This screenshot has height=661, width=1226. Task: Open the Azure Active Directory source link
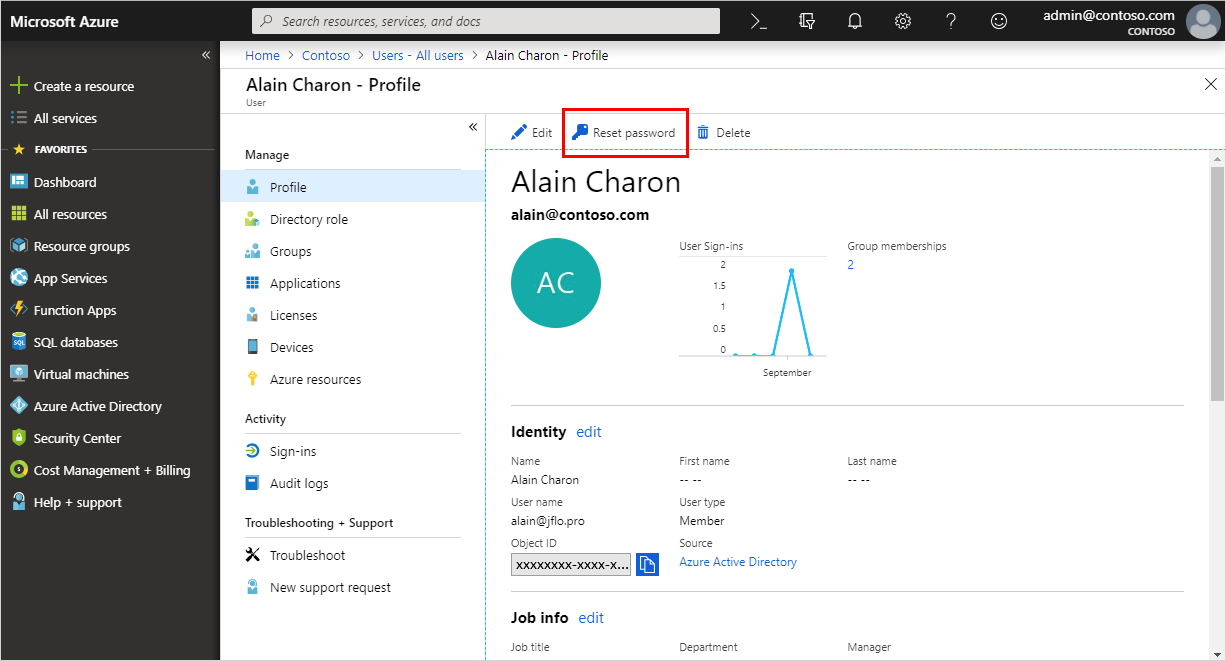(x=738, y=562)
